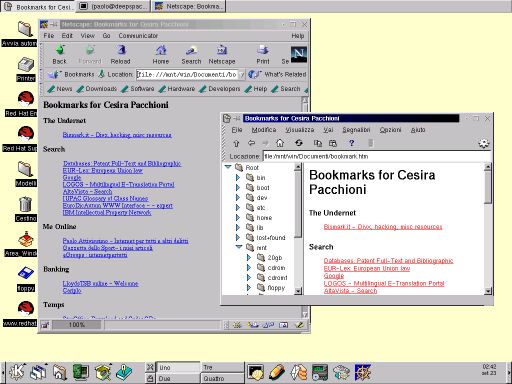Viewport: 512px width, 384px height.
Task: Open Cestino trash desktop icon
Action: pos(26,209)
